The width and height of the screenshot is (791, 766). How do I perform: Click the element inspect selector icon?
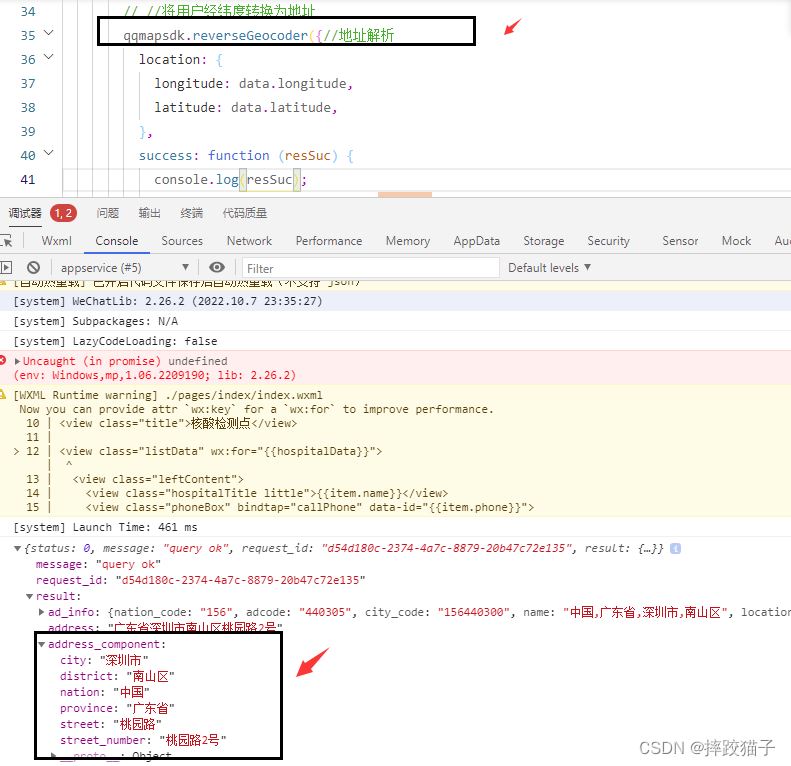click(7, 241)
